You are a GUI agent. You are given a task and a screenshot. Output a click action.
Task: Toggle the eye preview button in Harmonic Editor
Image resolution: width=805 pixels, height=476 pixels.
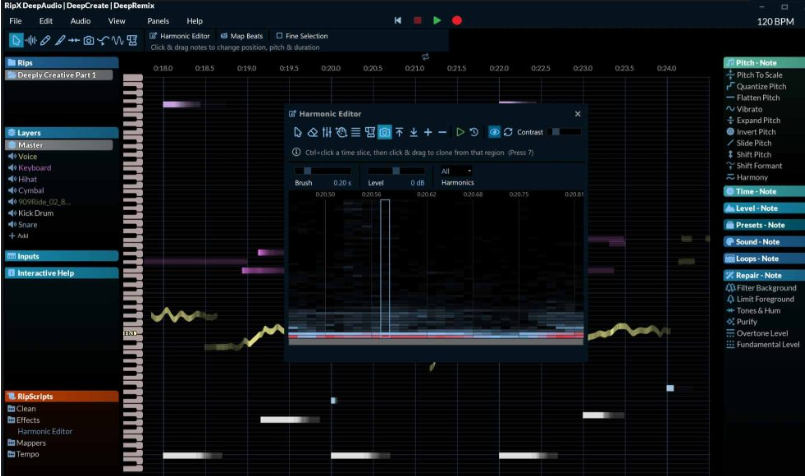coord(494,132)
